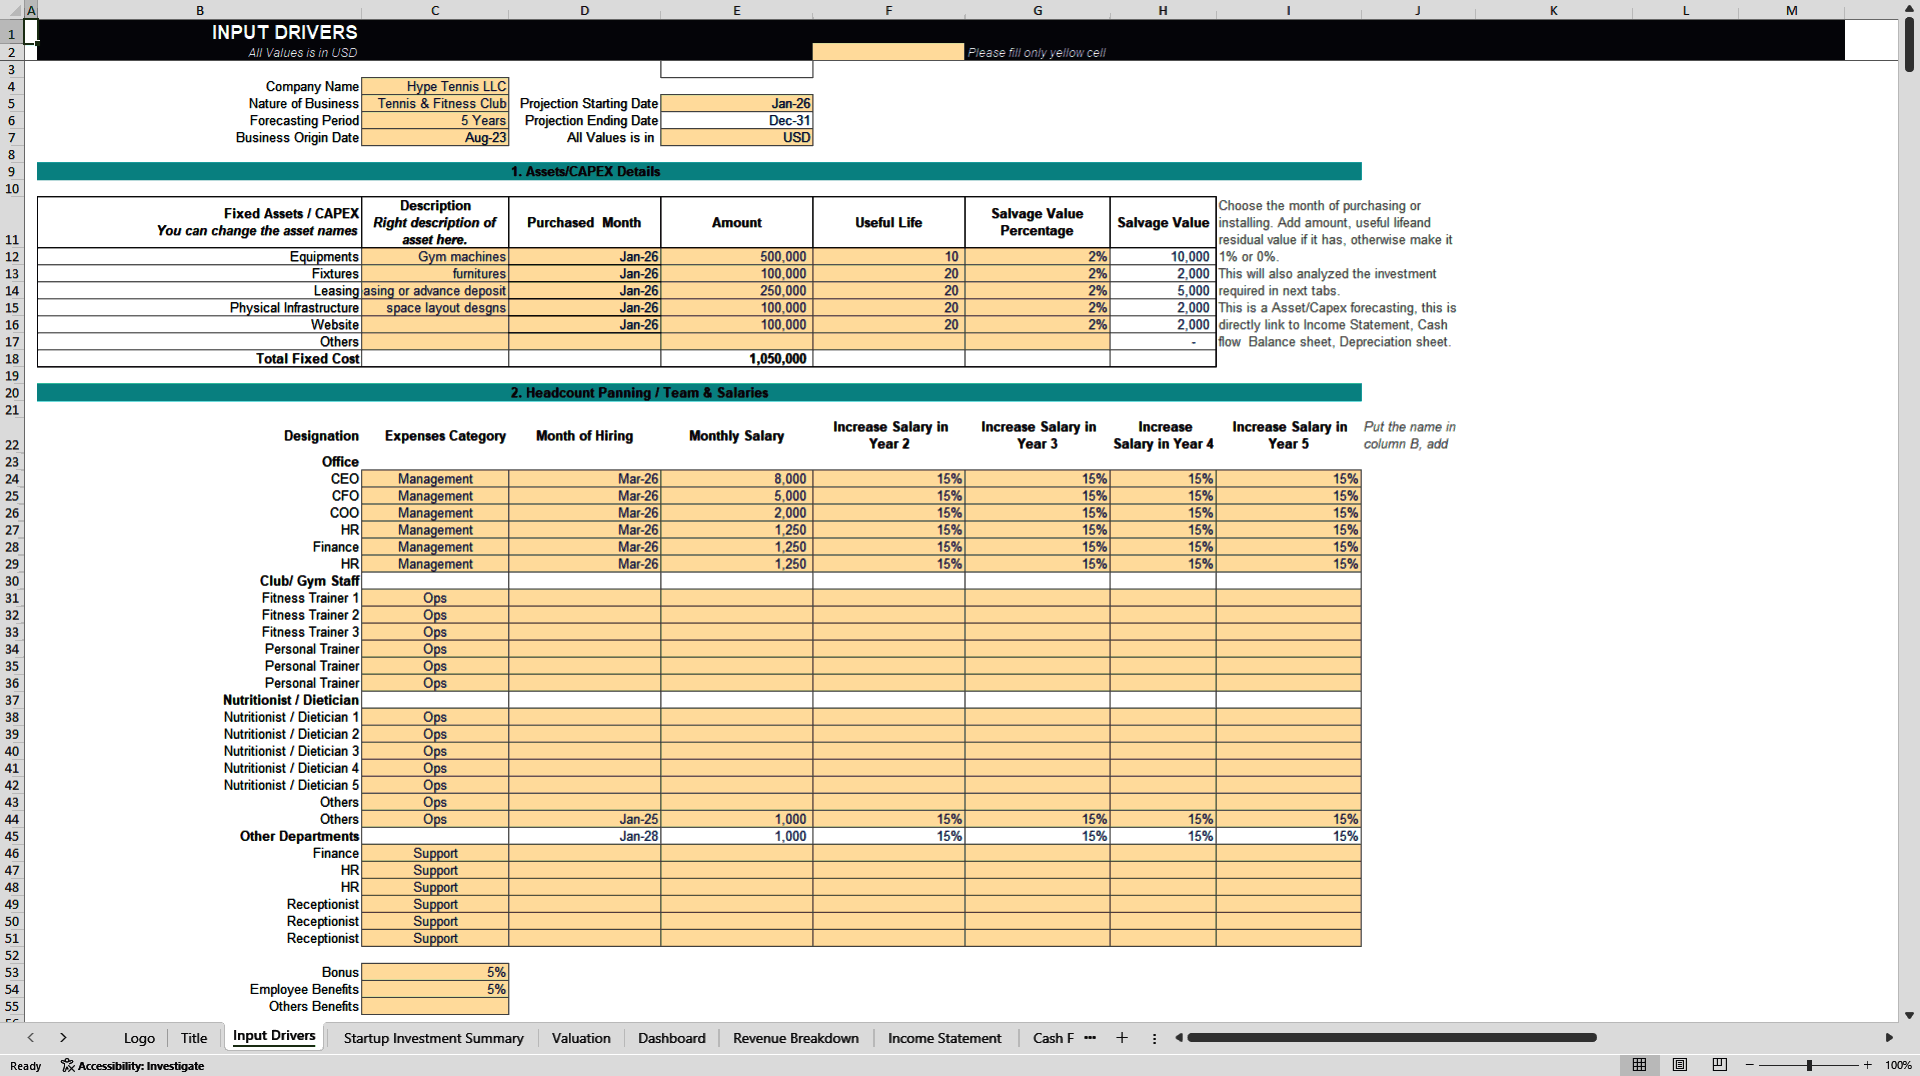Image resolution: width=1920 pixels, height=1076 pixels.
Task: Open the Income Statement sheet tab
Action: pyautogui.click(x=945, y=1038)
